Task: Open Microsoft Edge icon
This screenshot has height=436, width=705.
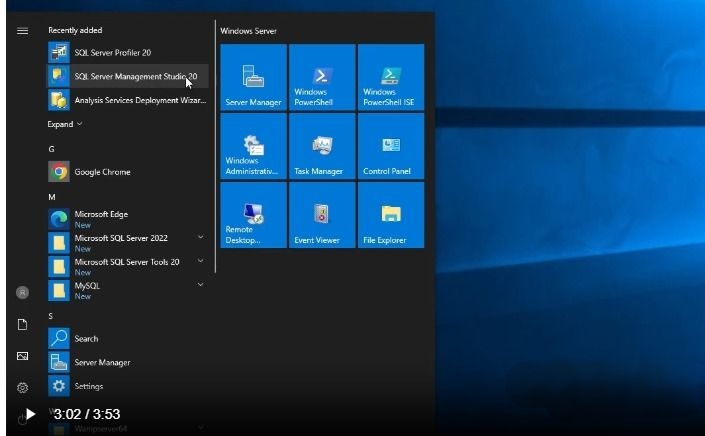Action: pyautogui.click(x=59, y=219)
